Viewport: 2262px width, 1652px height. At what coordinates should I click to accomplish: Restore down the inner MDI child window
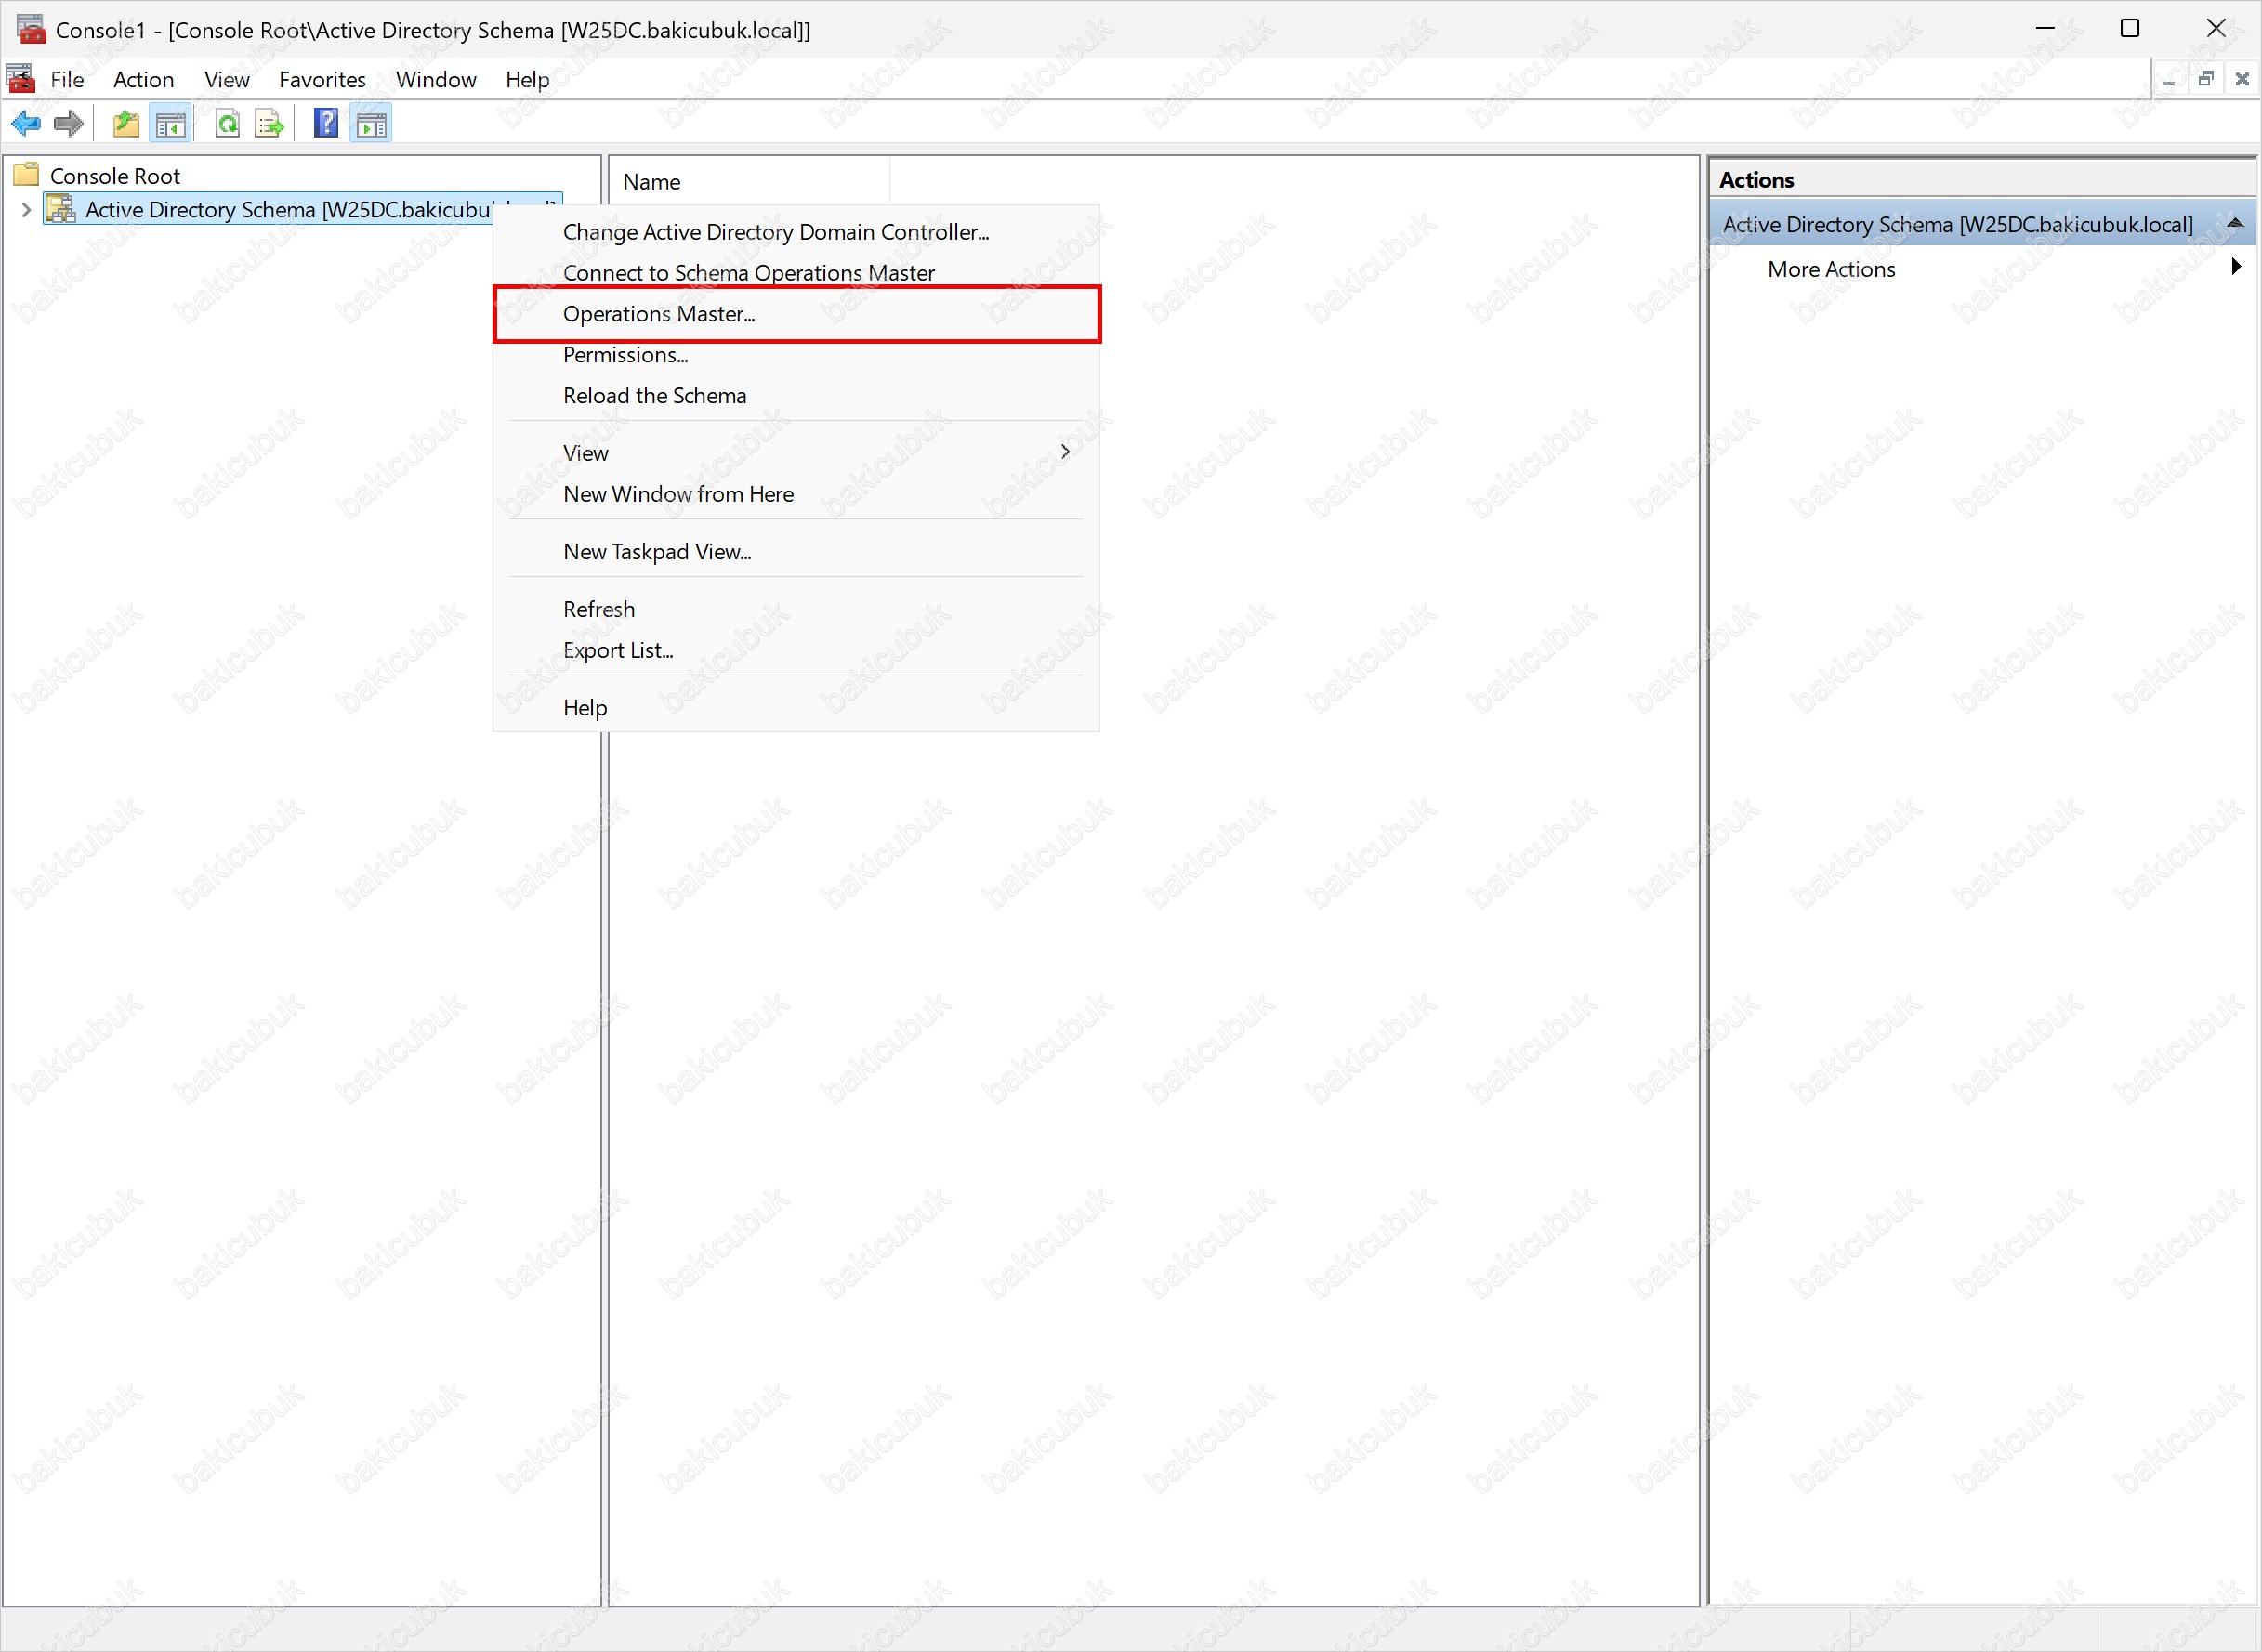click(2205, 80)
